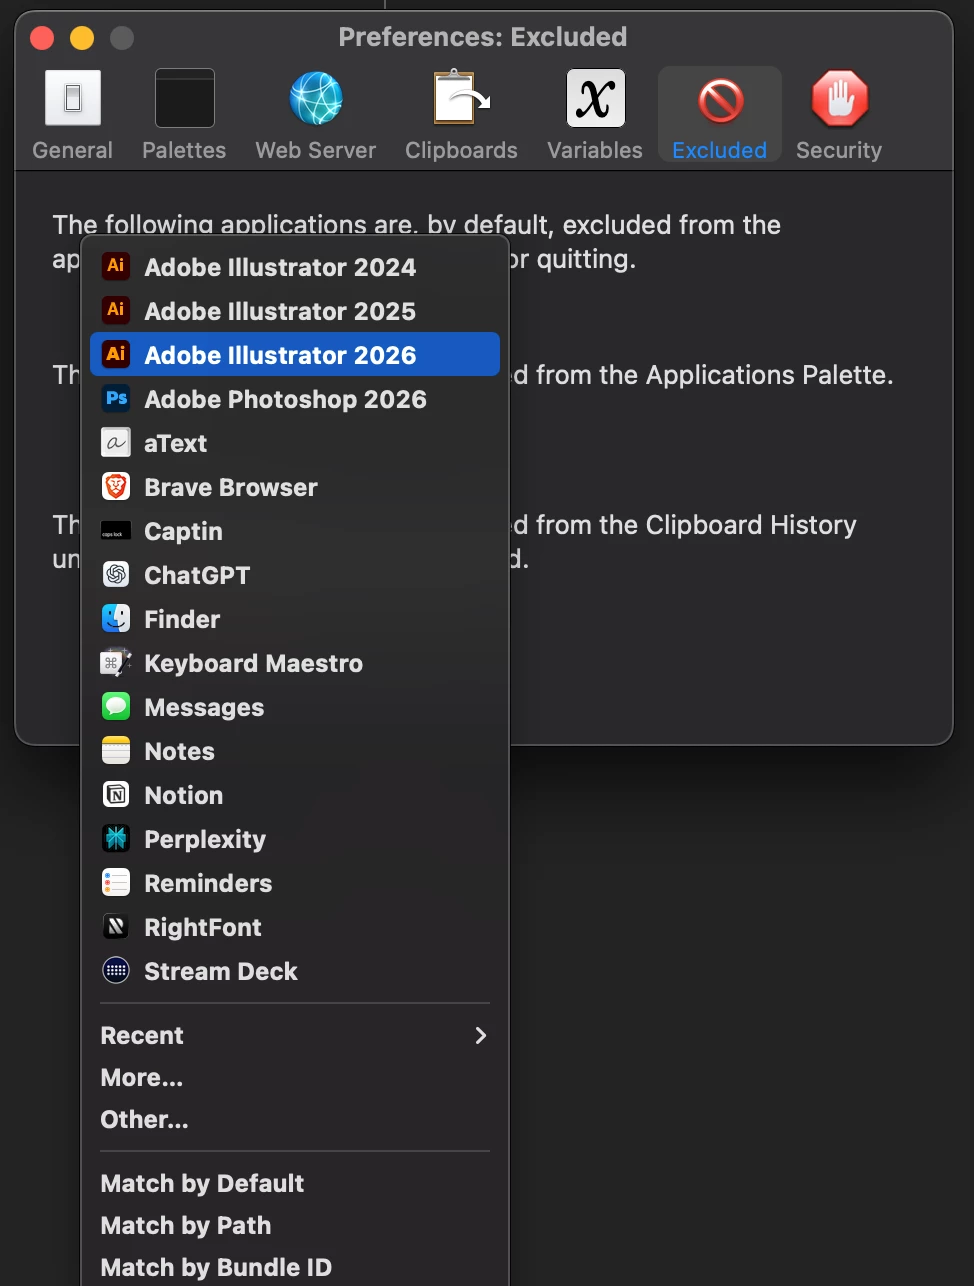Select ChatGPT in the application list
974x1286 pixels.
tap(295, 575)
